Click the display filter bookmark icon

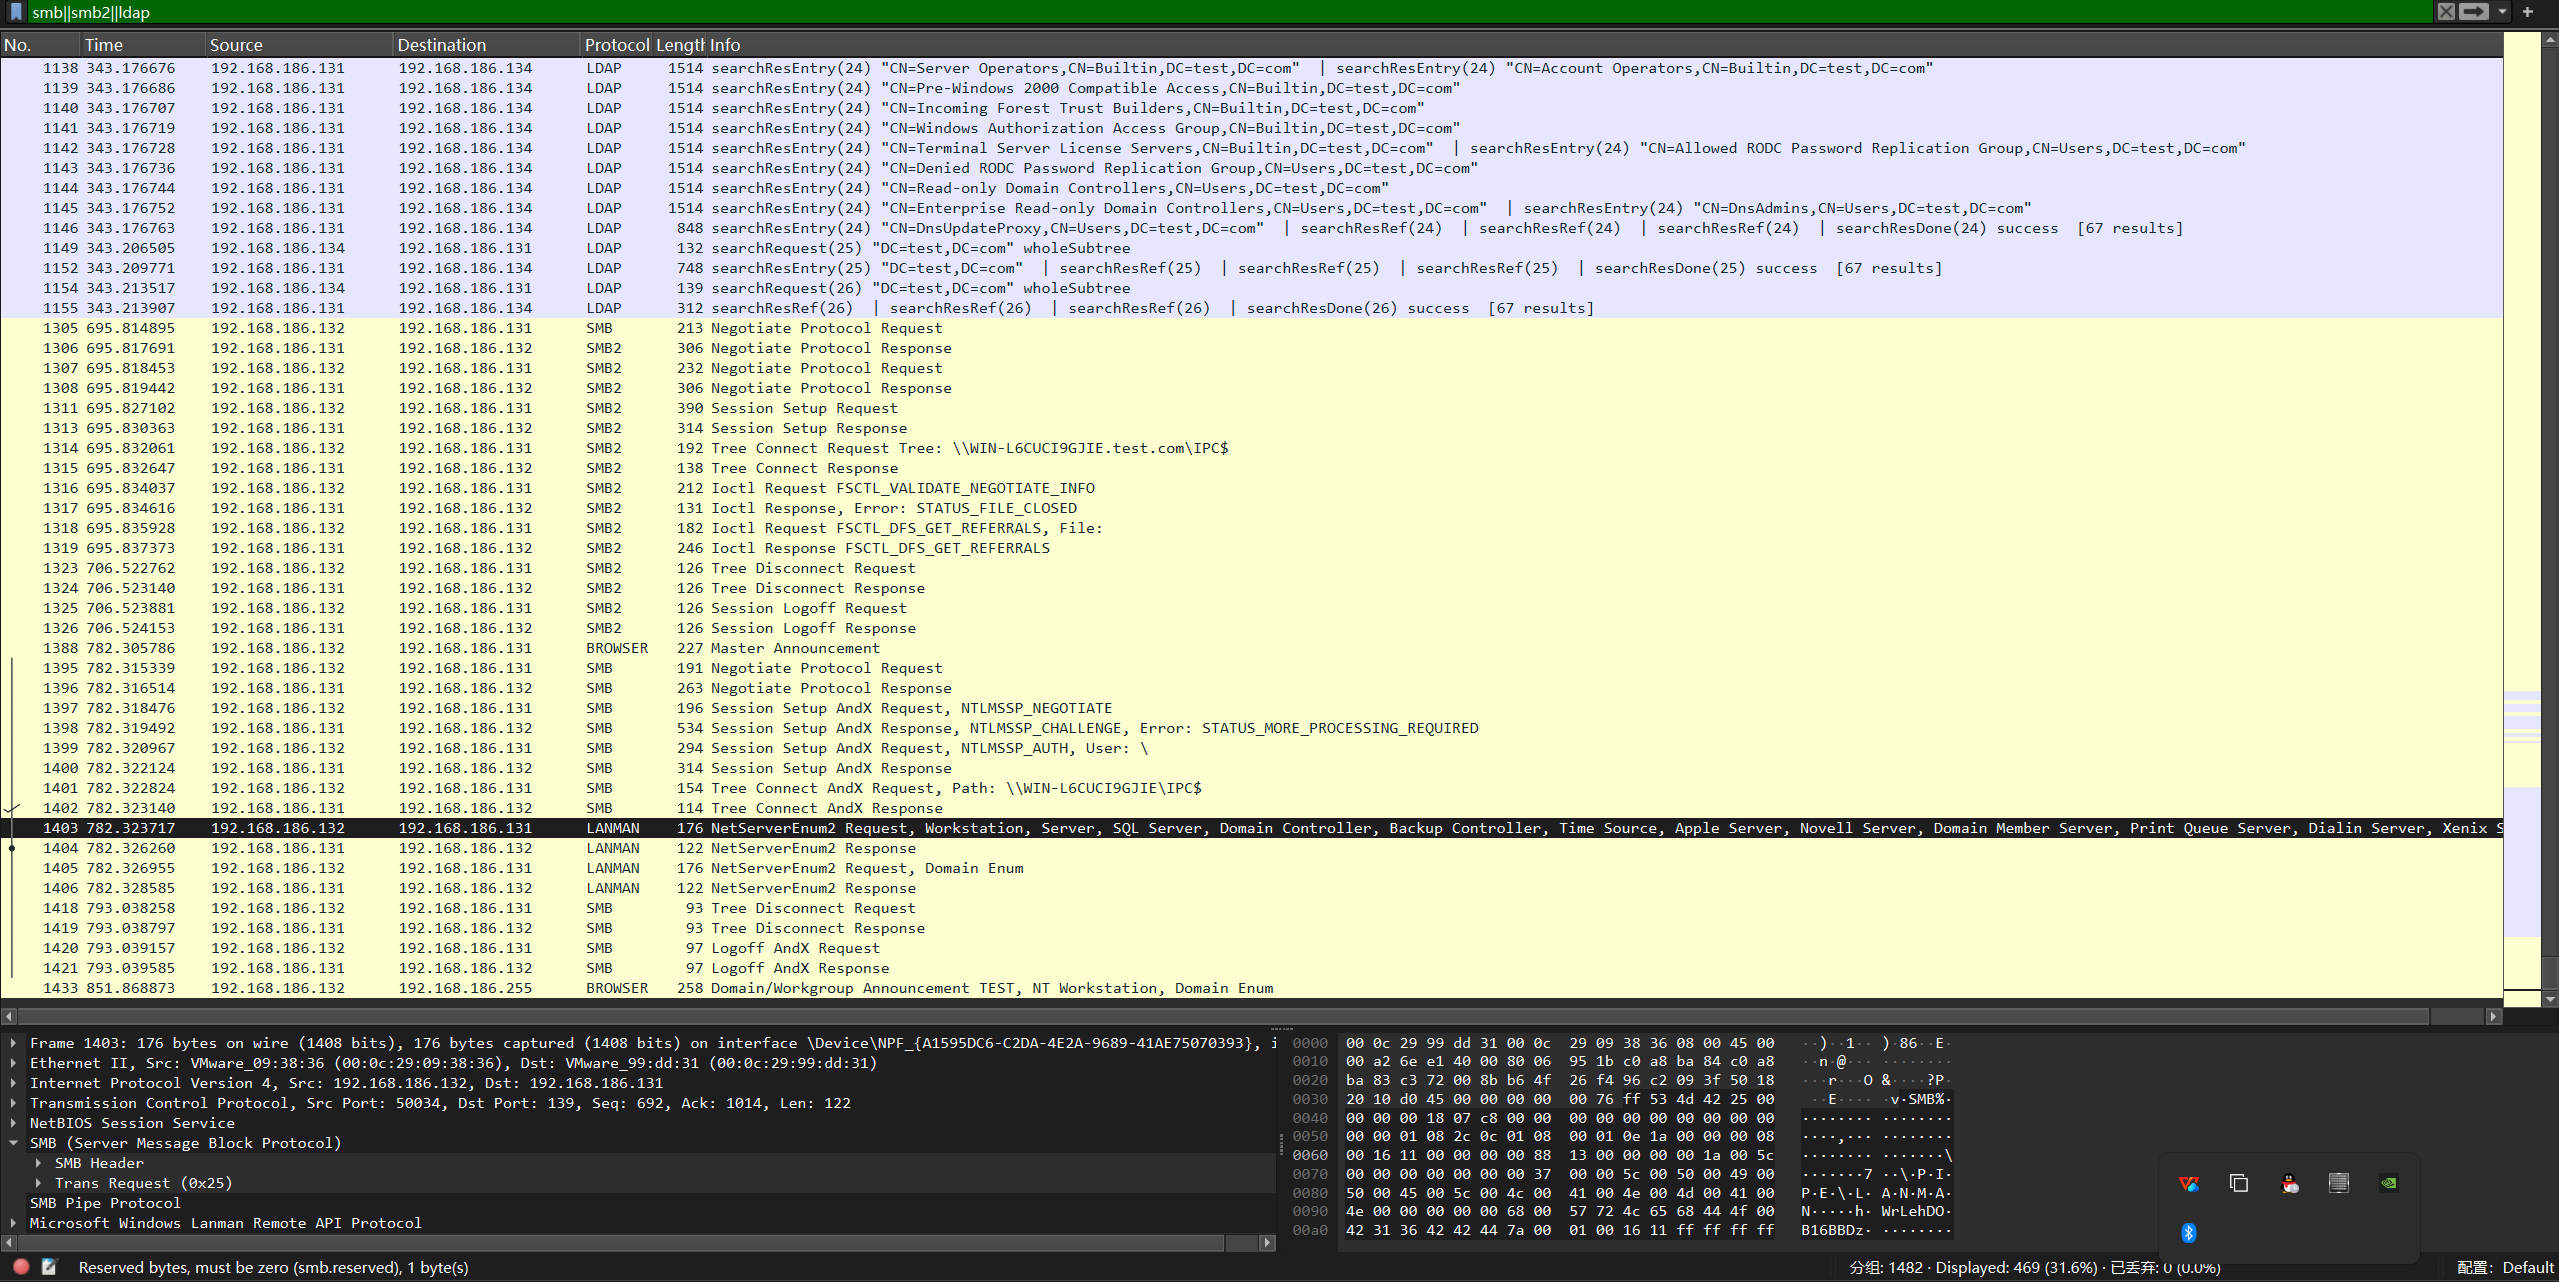point(15,12)
